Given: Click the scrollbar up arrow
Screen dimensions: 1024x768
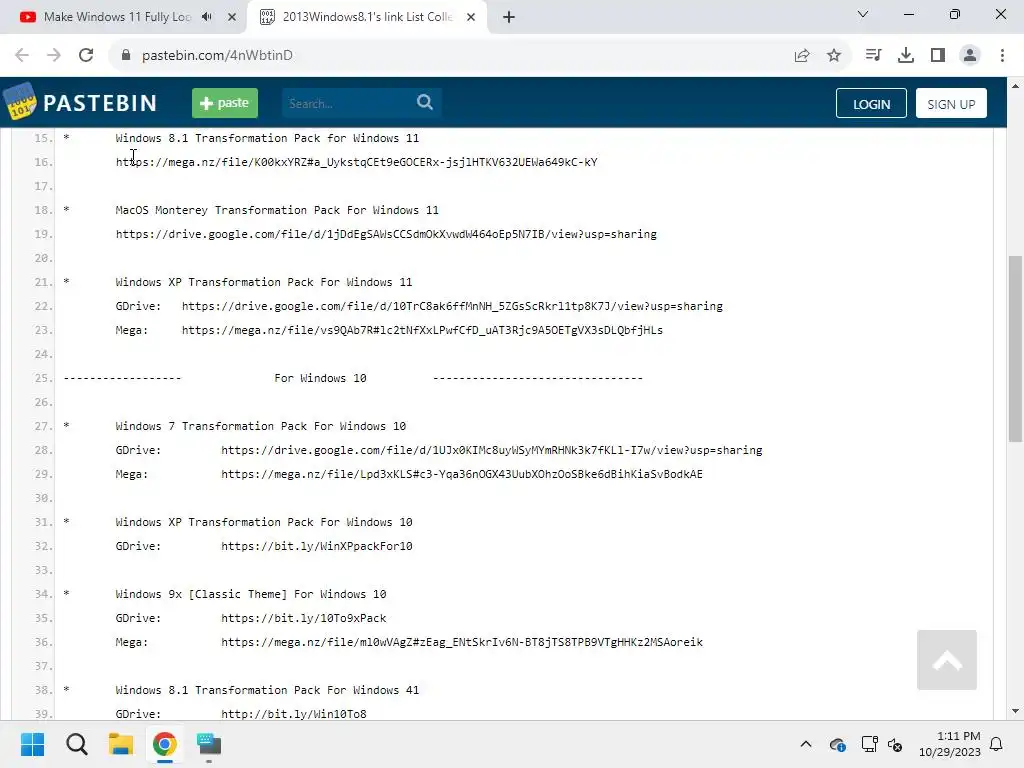Looking at the screenshot, I should point(1015,86).
